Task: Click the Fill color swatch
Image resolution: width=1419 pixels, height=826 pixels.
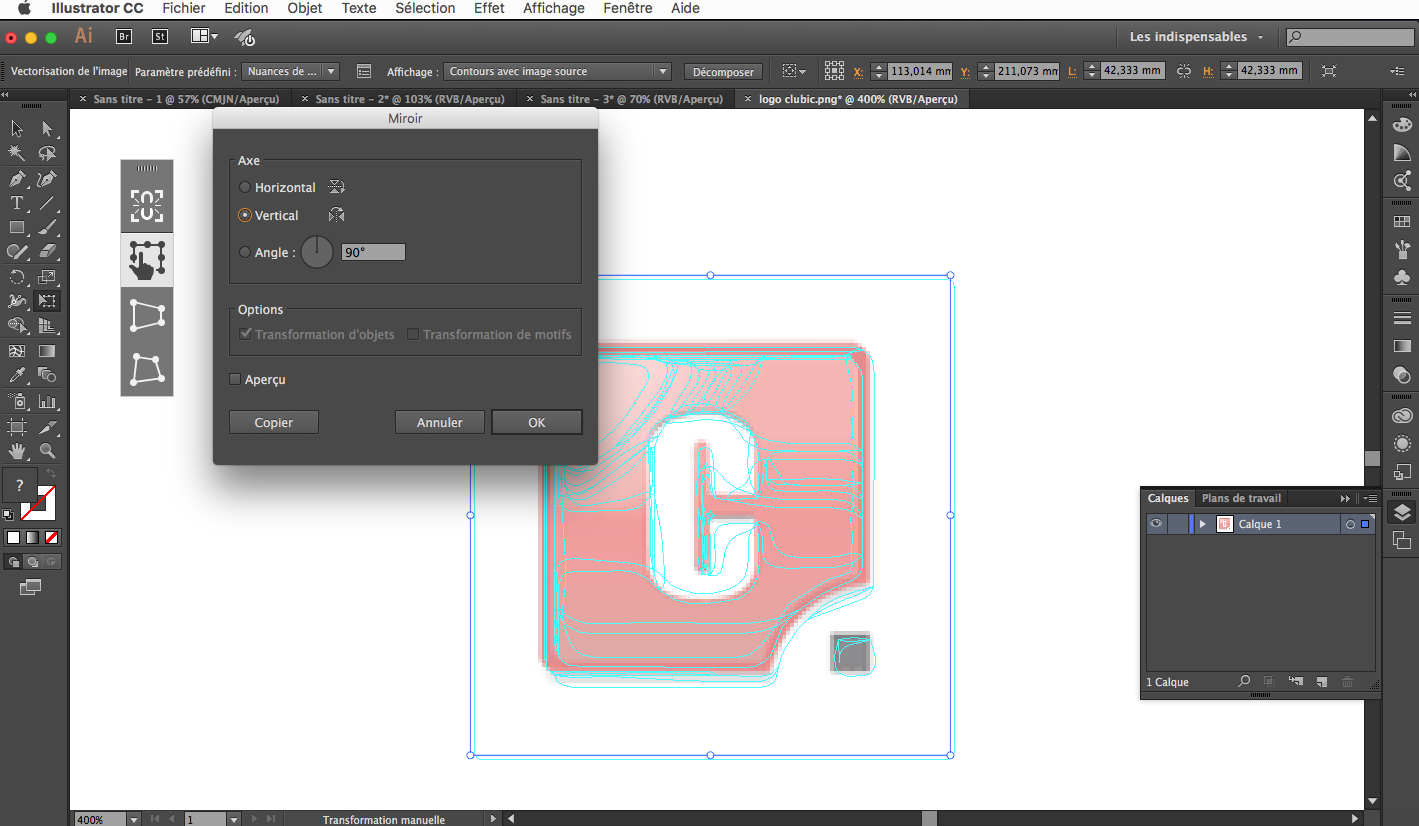Action: (x=20, y=485)
